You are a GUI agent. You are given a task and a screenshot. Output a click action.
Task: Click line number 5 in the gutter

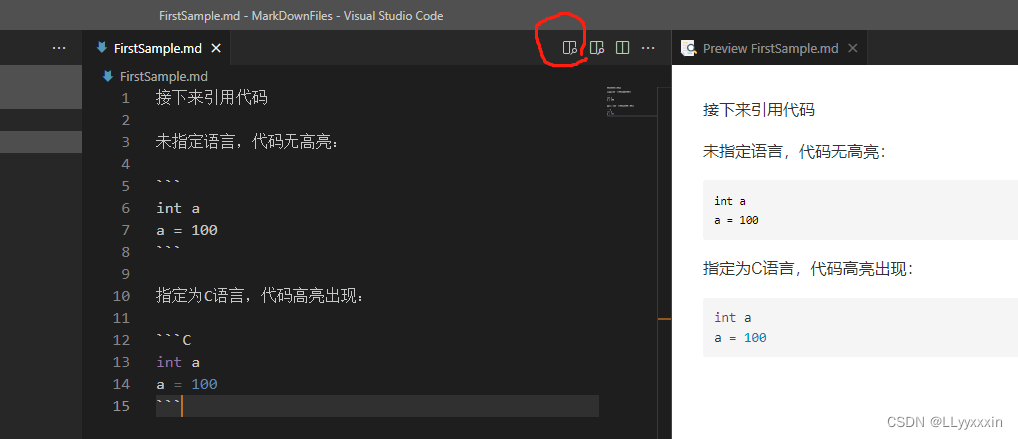[x=125, y=186]
